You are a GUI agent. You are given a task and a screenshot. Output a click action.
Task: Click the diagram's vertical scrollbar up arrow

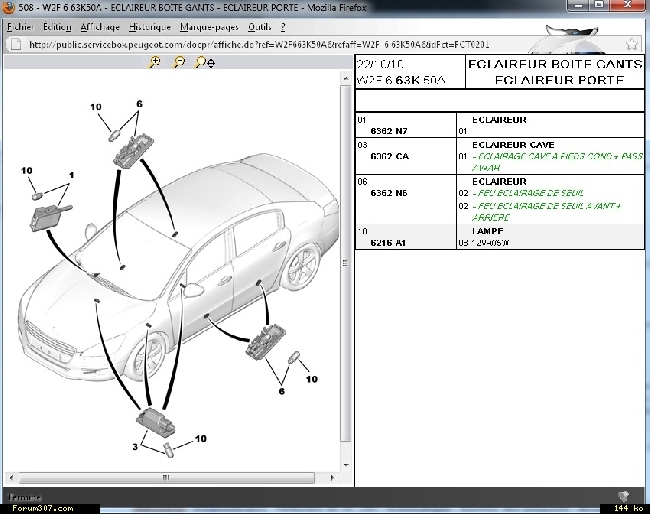tap(346, 78)
